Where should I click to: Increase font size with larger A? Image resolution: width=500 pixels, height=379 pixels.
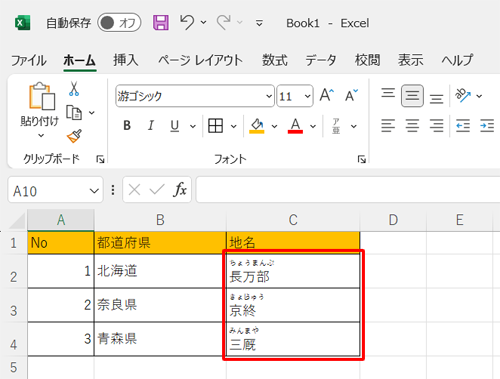click(x=326, y=95)
